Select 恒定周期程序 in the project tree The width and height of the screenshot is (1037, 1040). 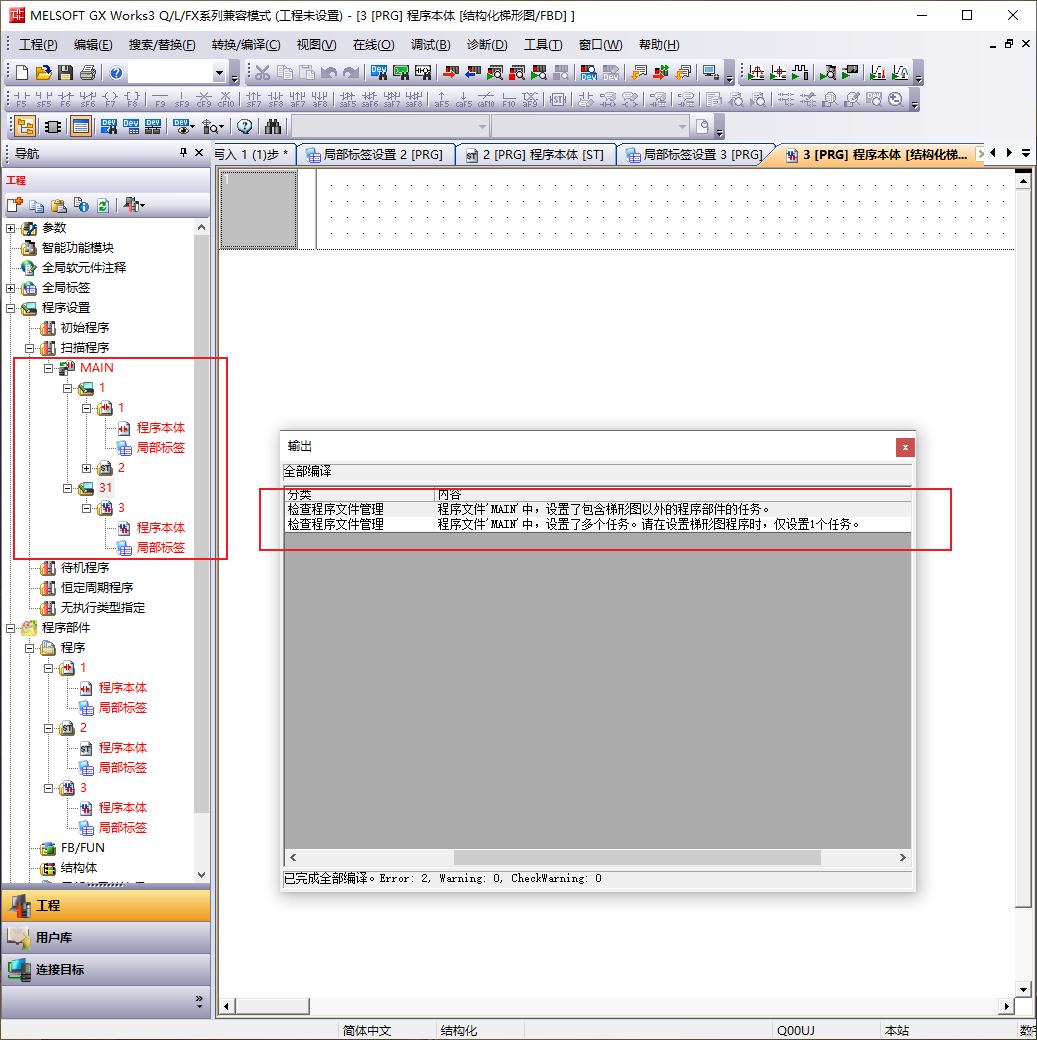click(x=96, y=588)
